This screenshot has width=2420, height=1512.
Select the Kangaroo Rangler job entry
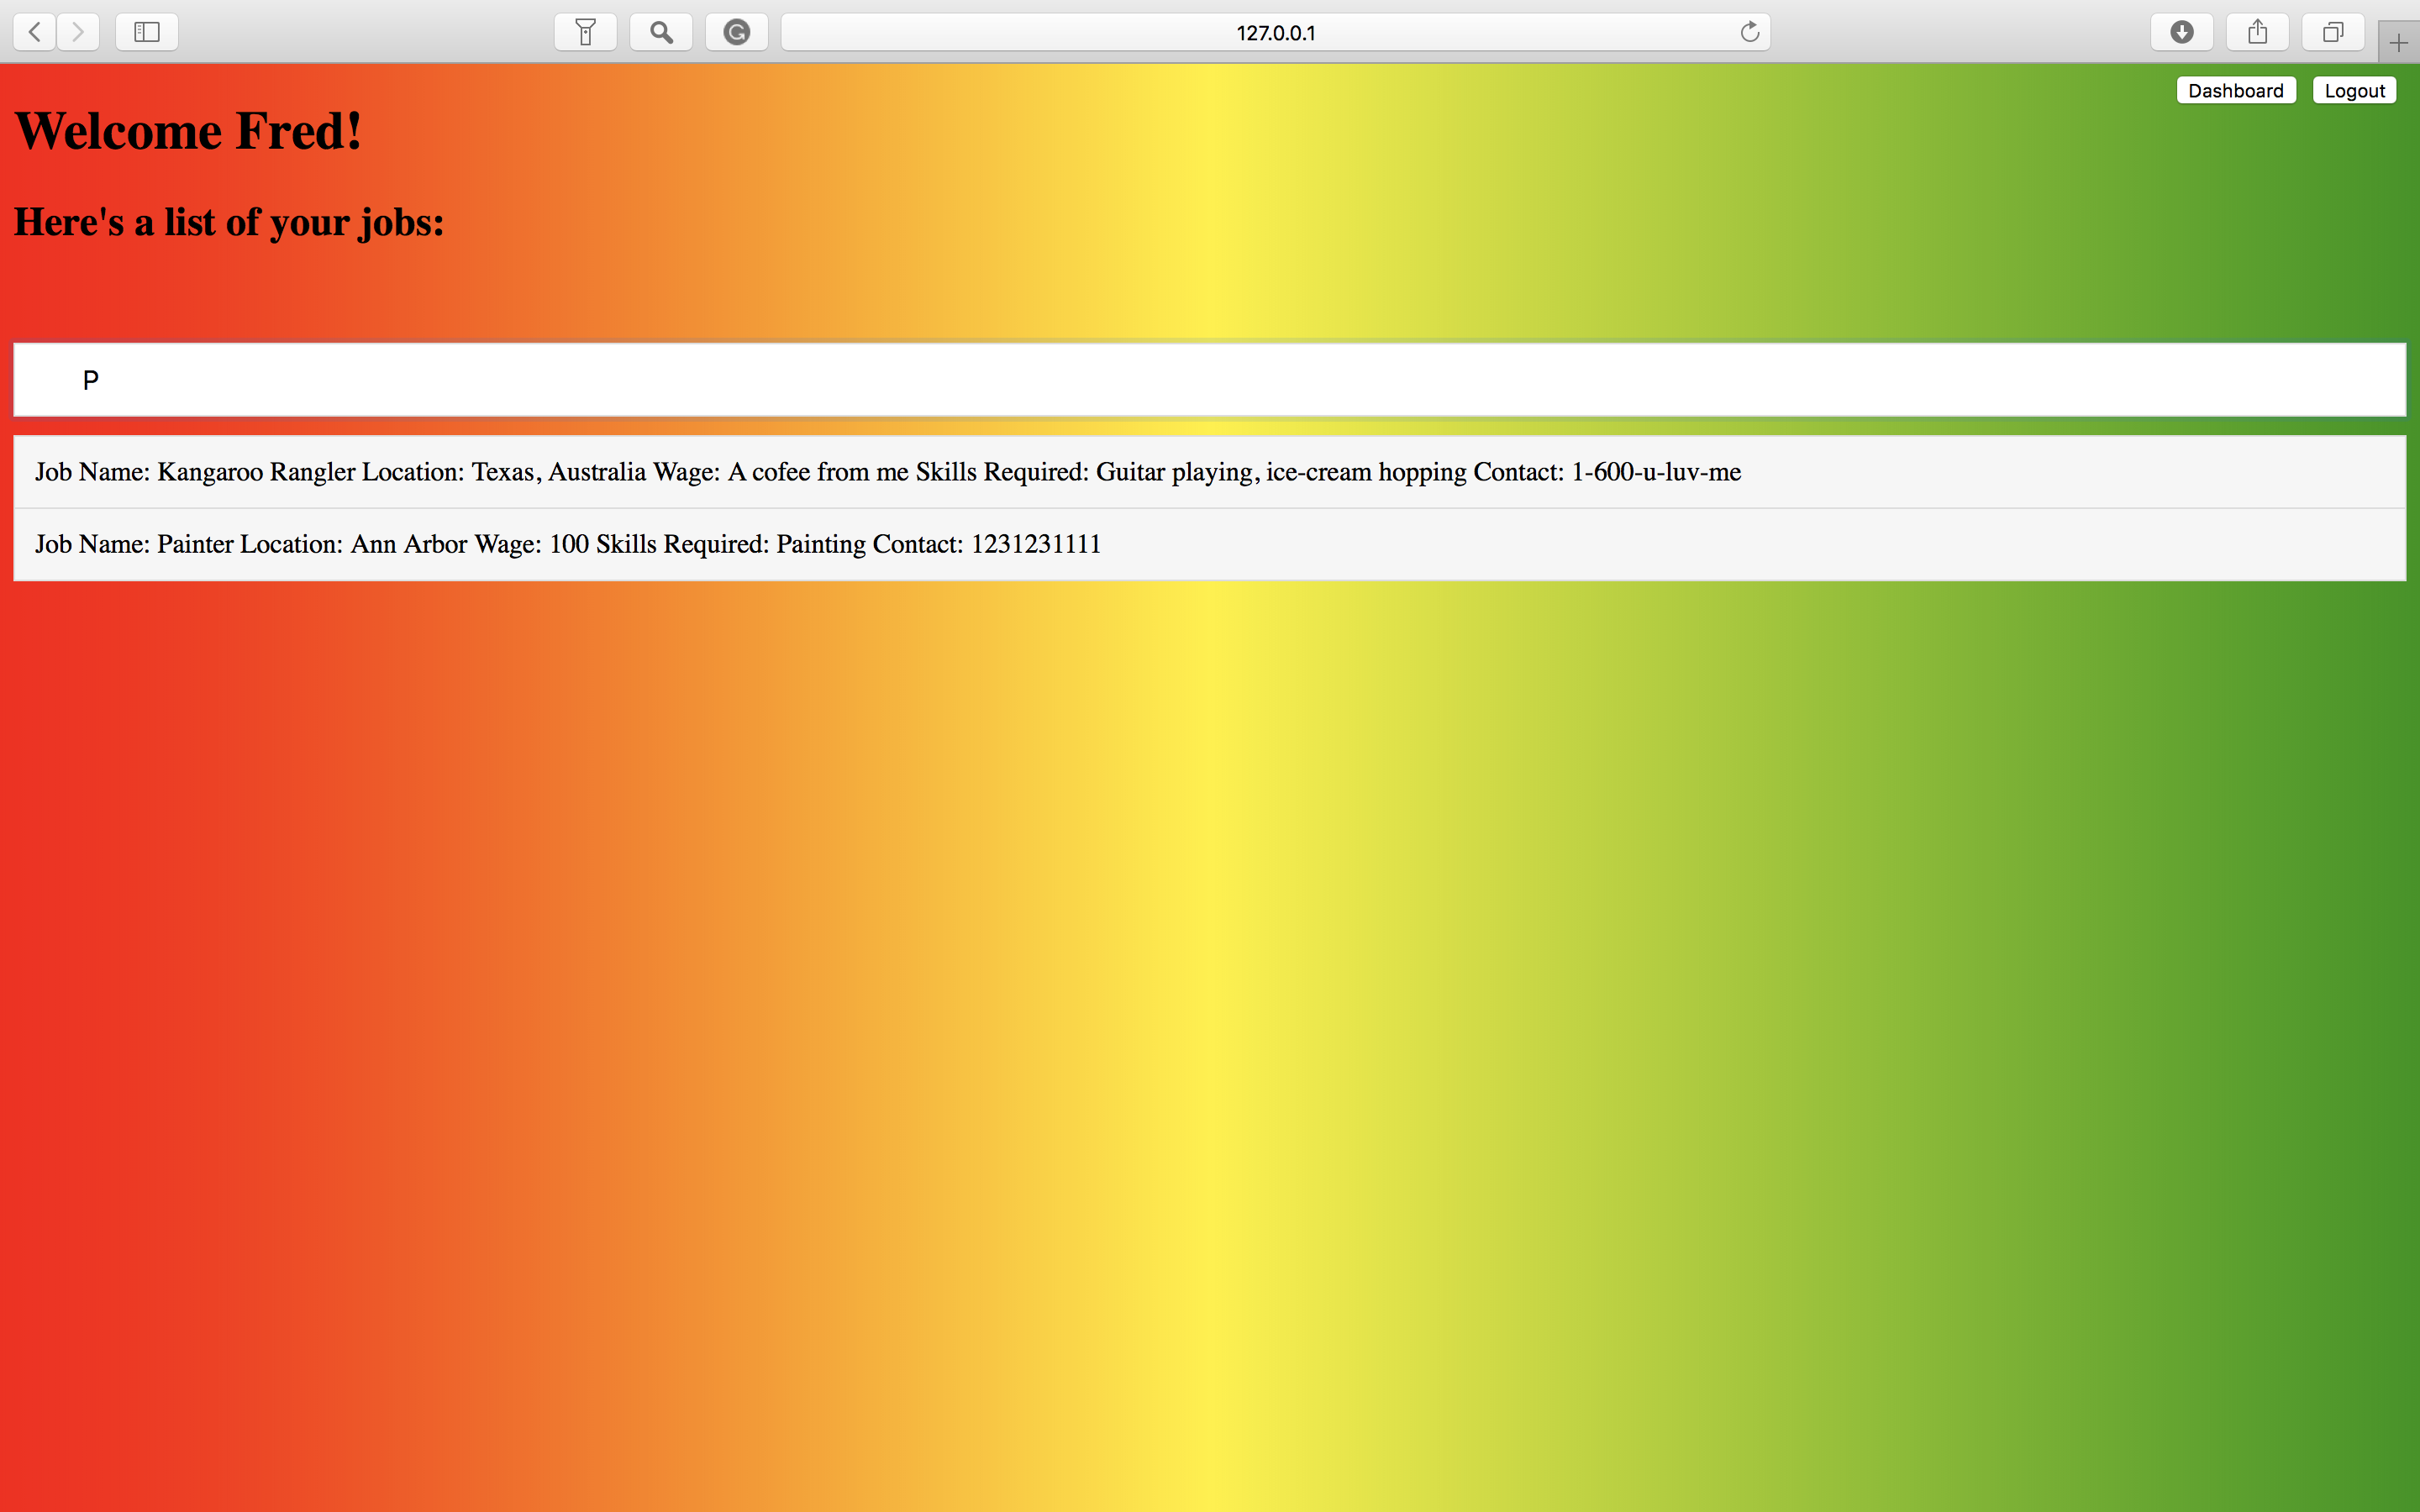[887, 472]
